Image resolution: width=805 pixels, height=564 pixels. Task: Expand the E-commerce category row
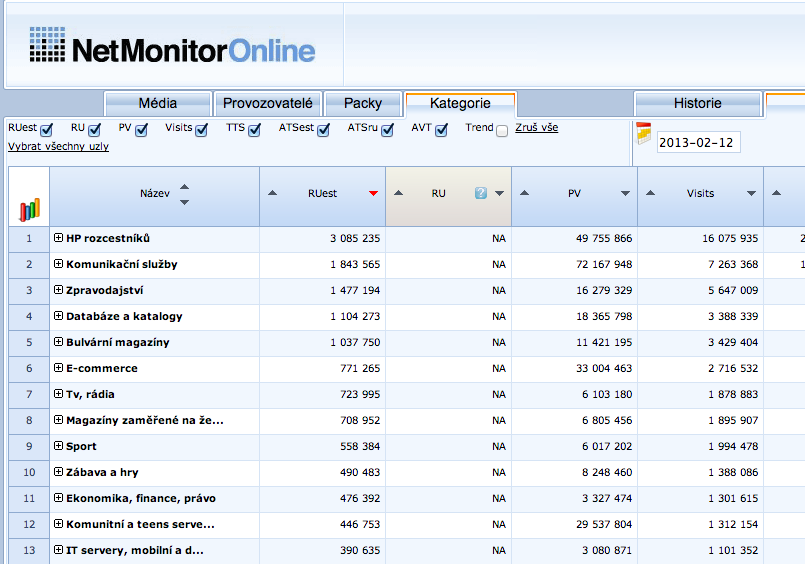58,368
